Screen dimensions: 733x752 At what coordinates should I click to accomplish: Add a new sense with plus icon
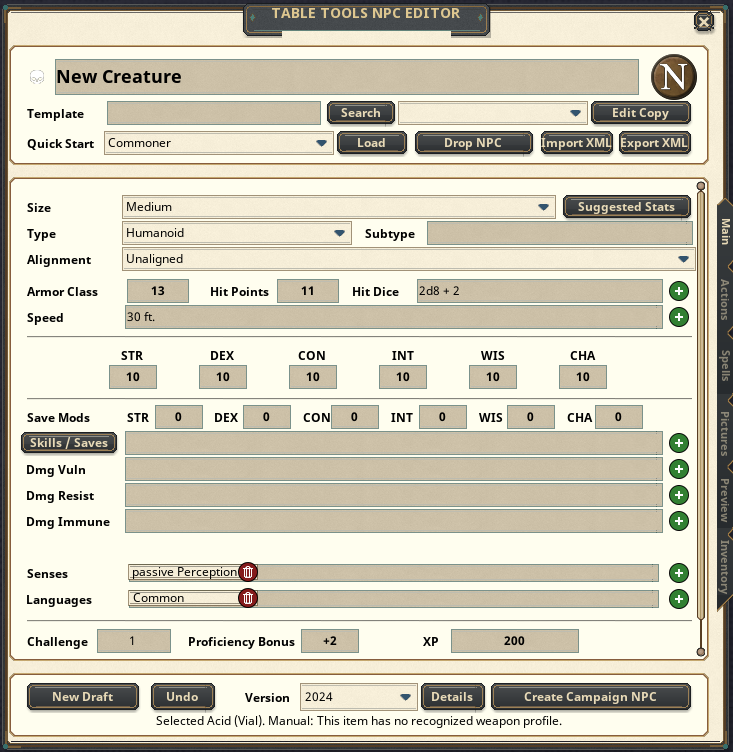pos(678,573)
